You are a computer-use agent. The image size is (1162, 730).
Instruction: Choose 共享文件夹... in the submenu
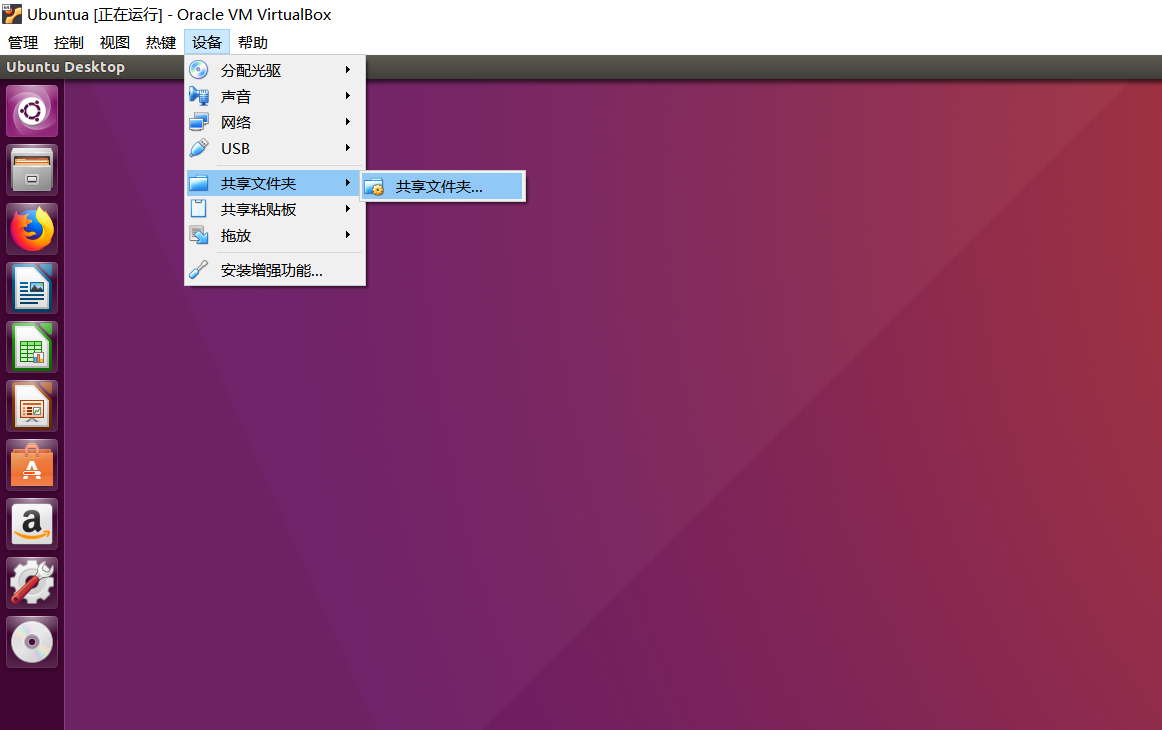pyautogui.click(x=443, y=187)
